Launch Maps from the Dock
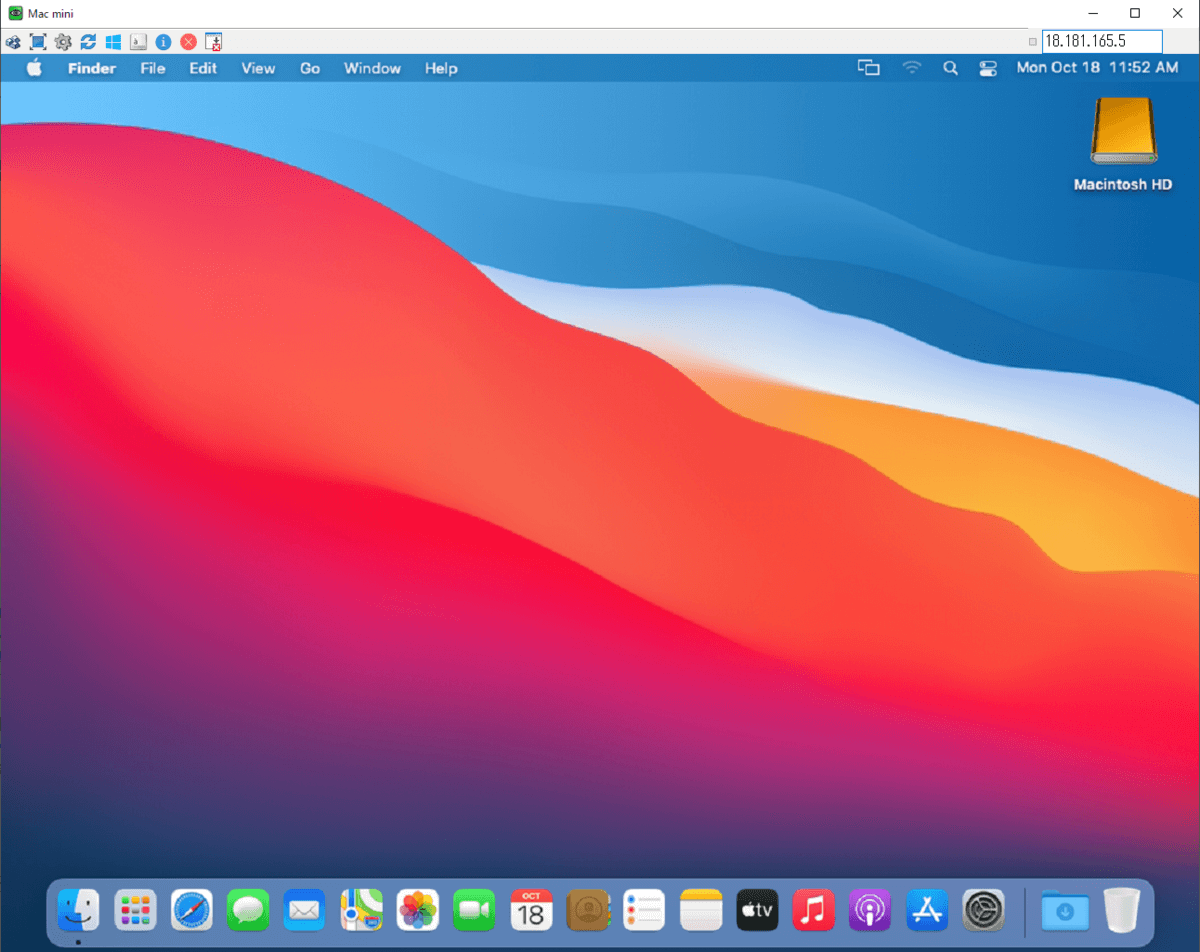Image resolution: width=1200 pixels, height=952 pixels. click(x=361, y=910)
